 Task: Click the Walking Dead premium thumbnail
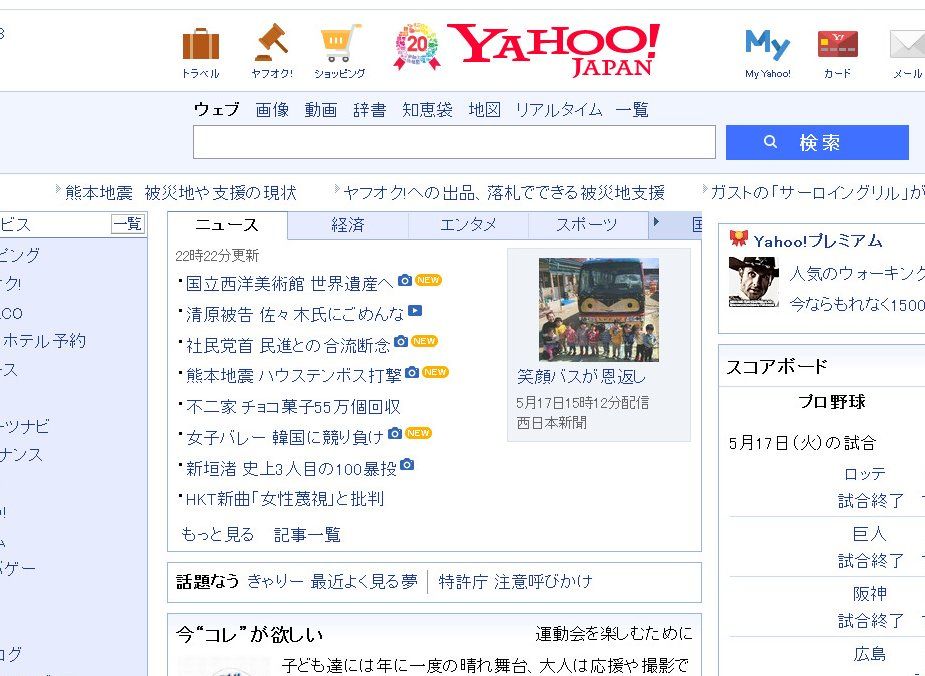pos(754,282)
